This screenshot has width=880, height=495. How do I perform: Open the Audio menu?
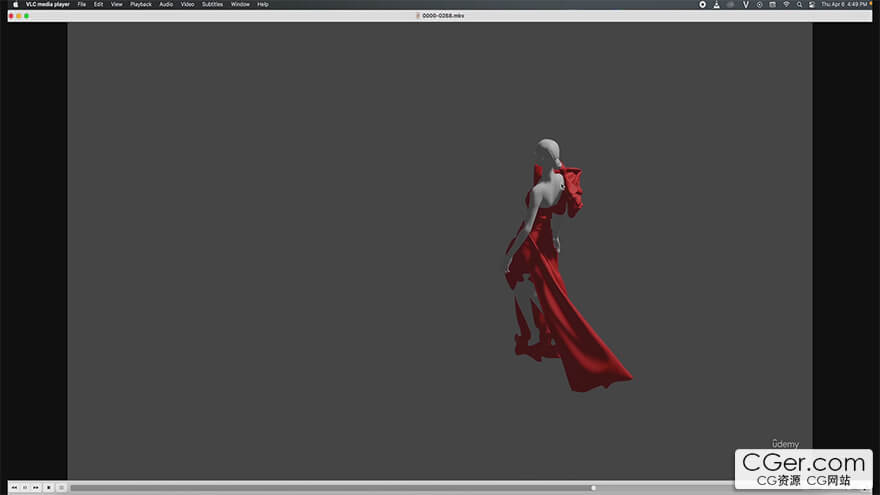[166, 4]
